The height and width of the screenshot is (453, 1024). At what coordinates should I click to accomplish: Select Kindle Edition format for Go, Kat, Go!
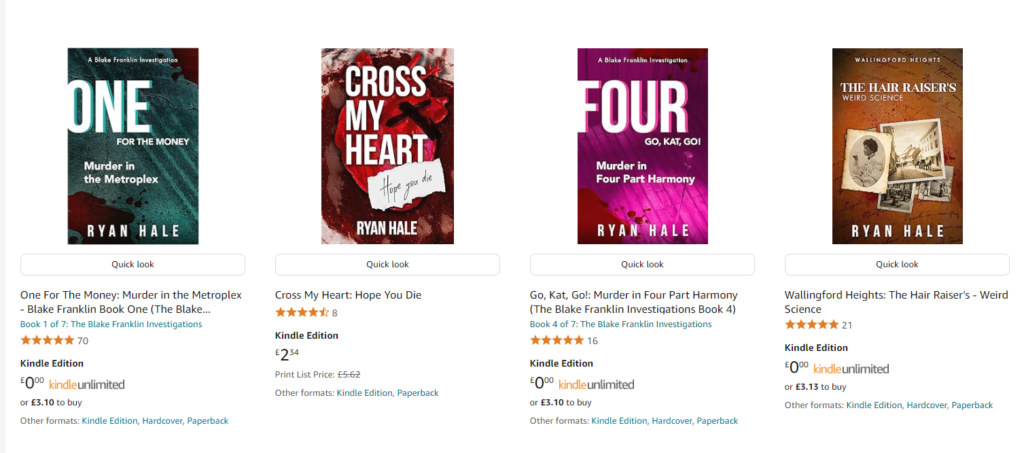pyautogui.click(x=619, y=420)
